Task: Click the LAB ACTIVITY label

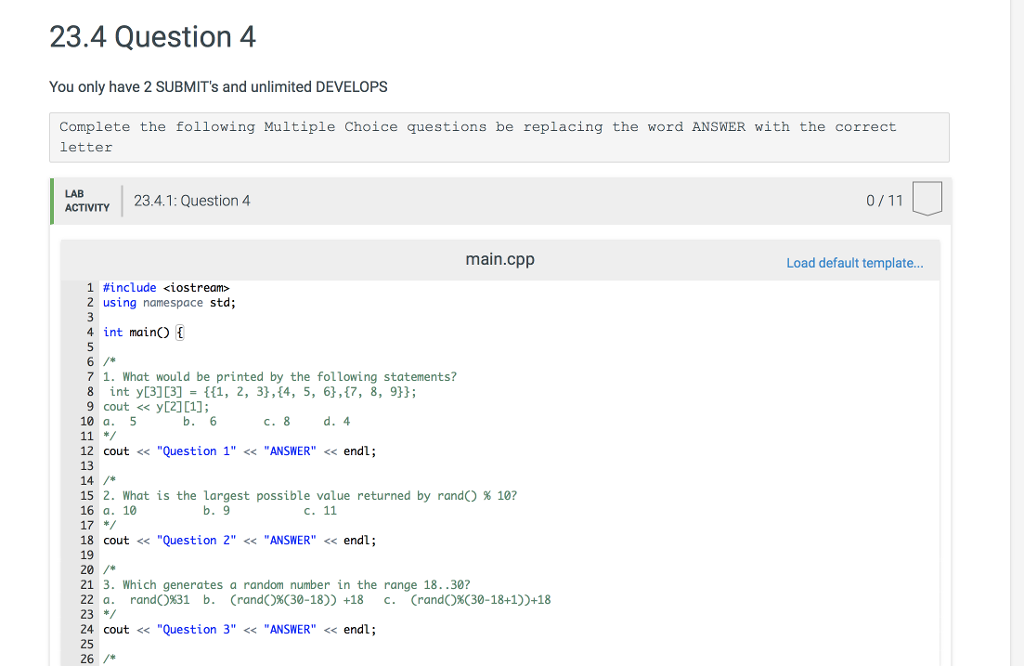Action: (87, 201)
